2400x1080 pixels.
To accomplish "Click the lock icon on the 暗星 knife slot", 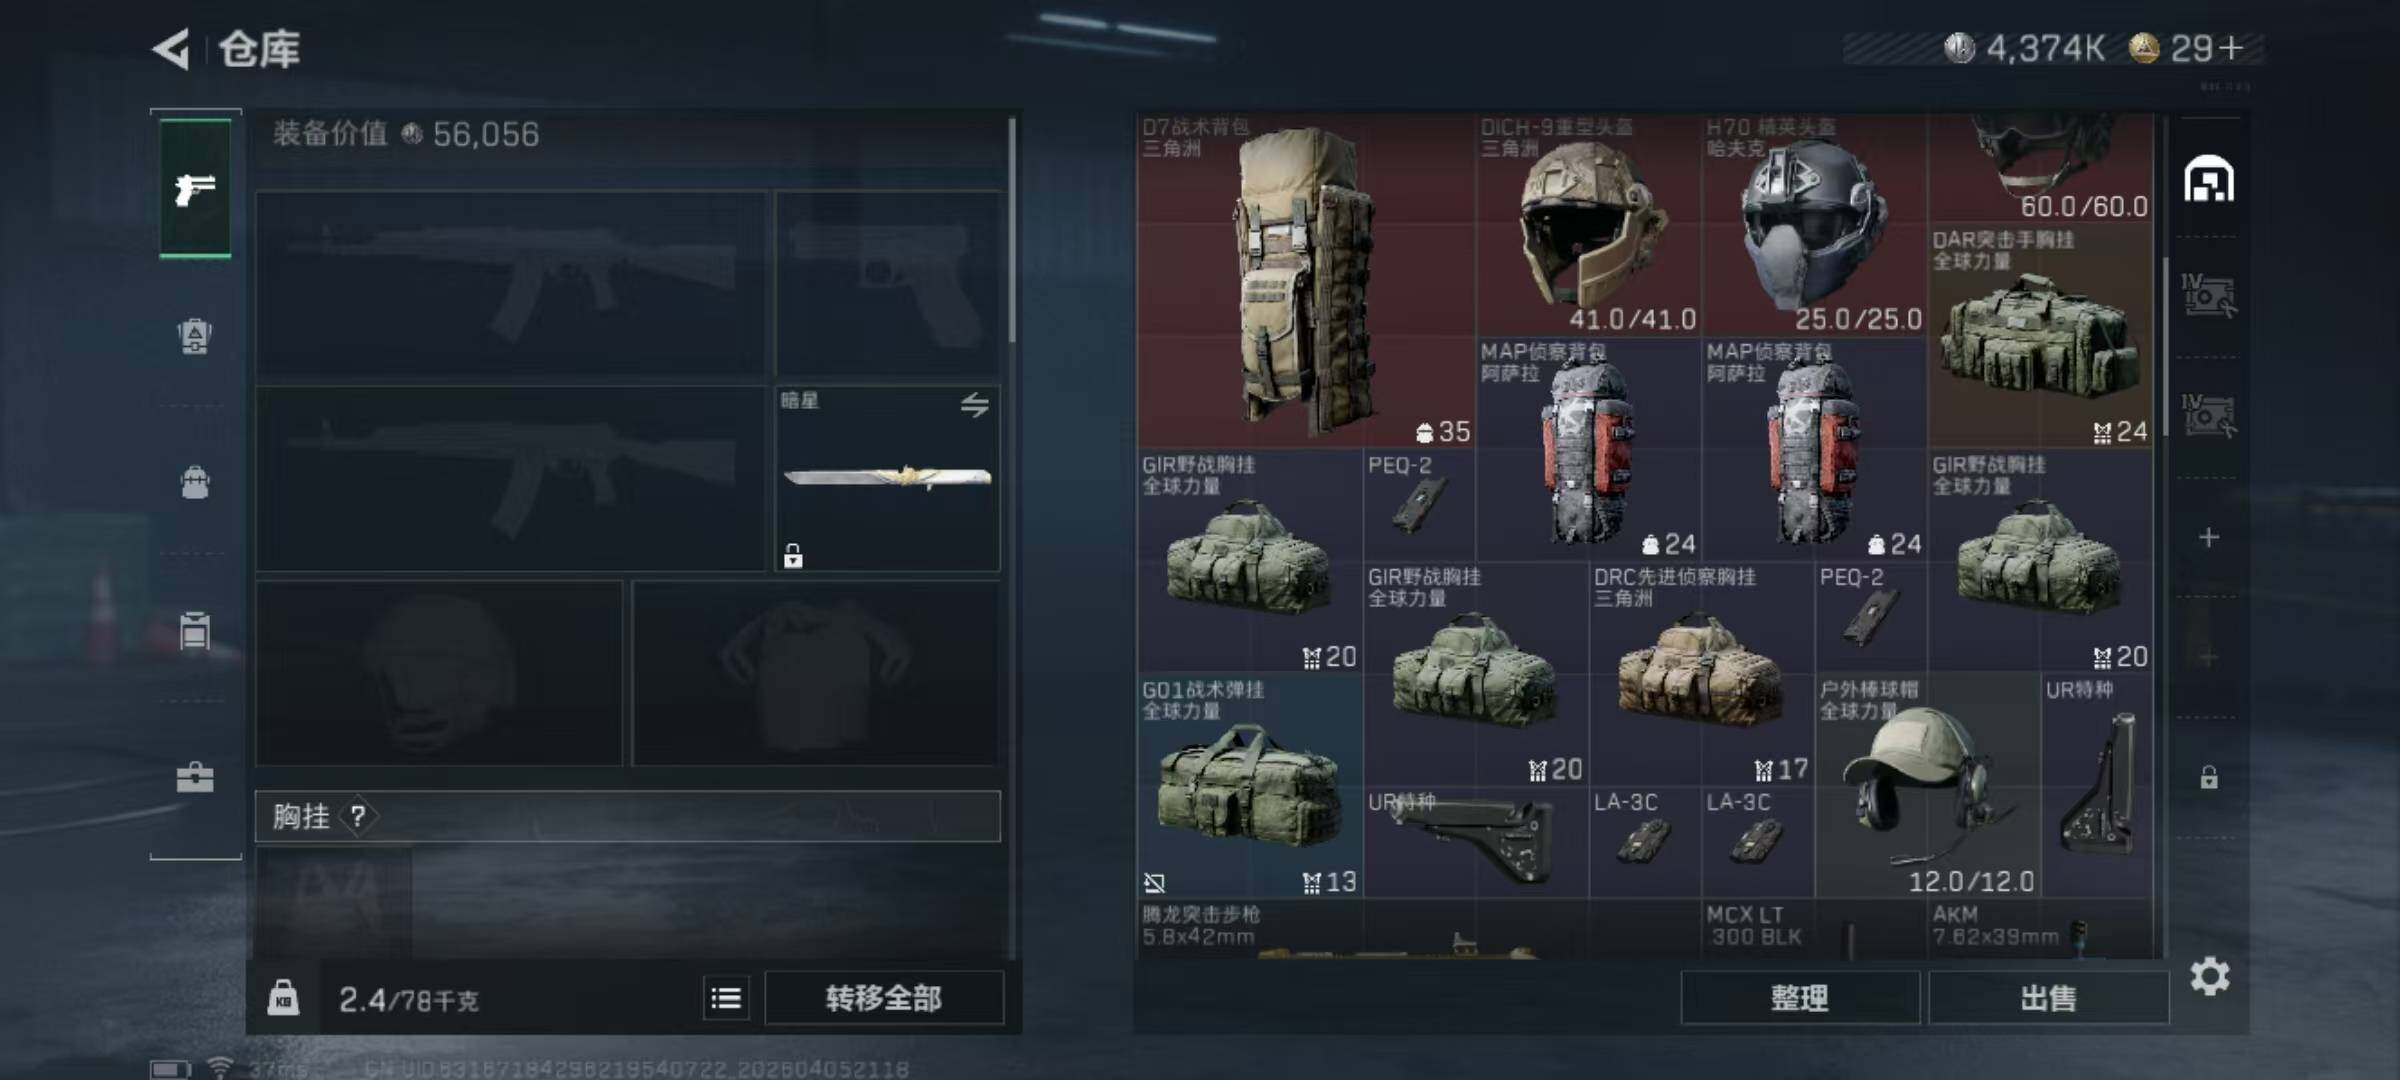I will coord(793,555).
